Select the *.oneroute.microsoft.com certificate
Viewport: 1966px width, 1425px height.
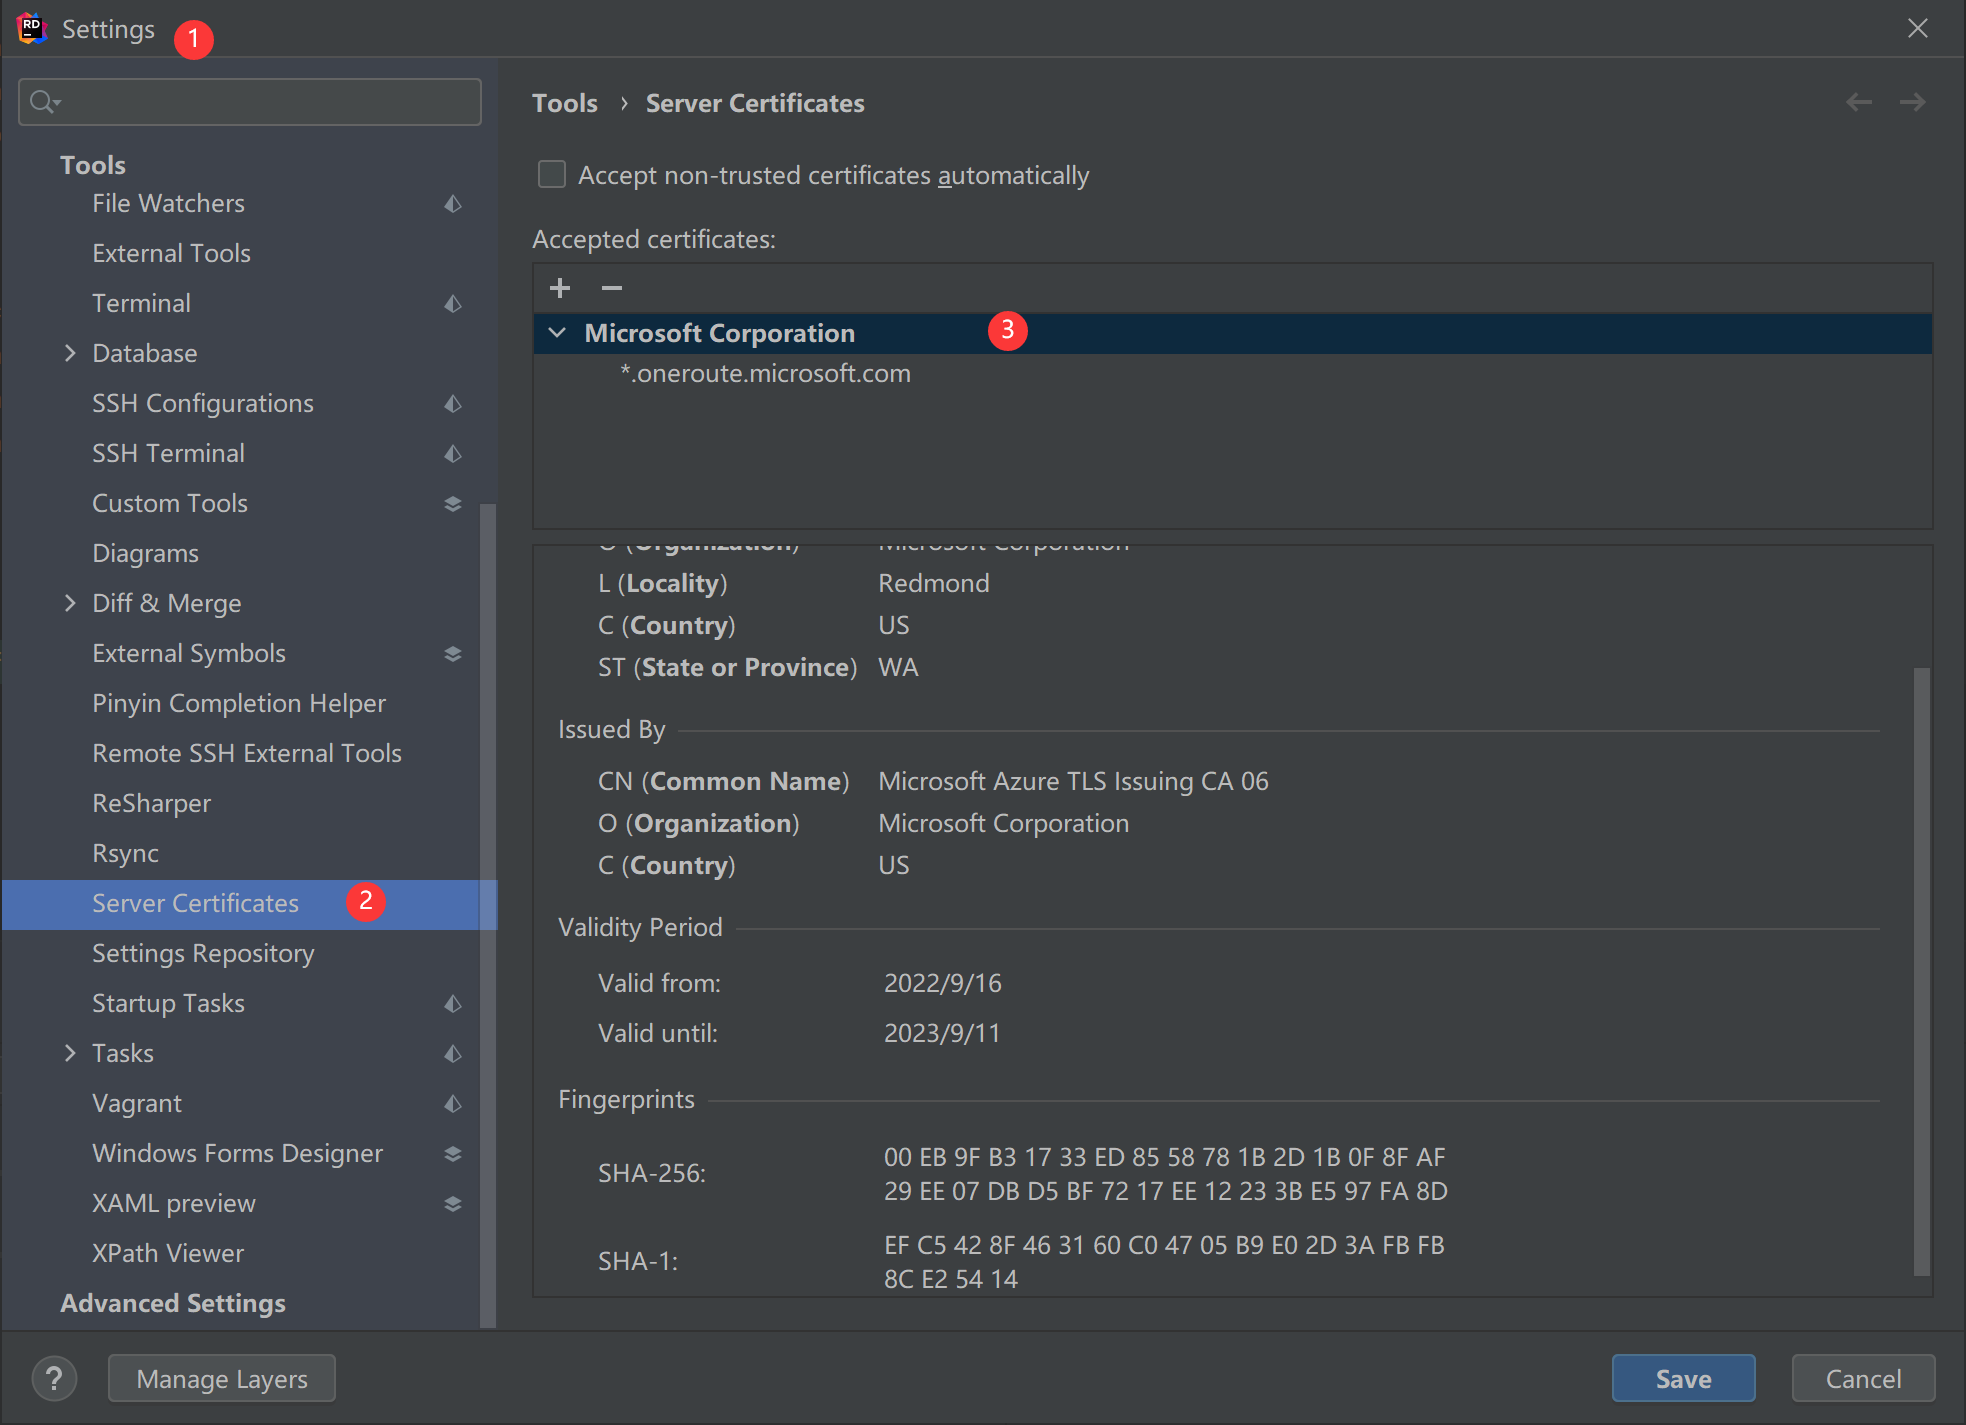click(x=765, y=373)
